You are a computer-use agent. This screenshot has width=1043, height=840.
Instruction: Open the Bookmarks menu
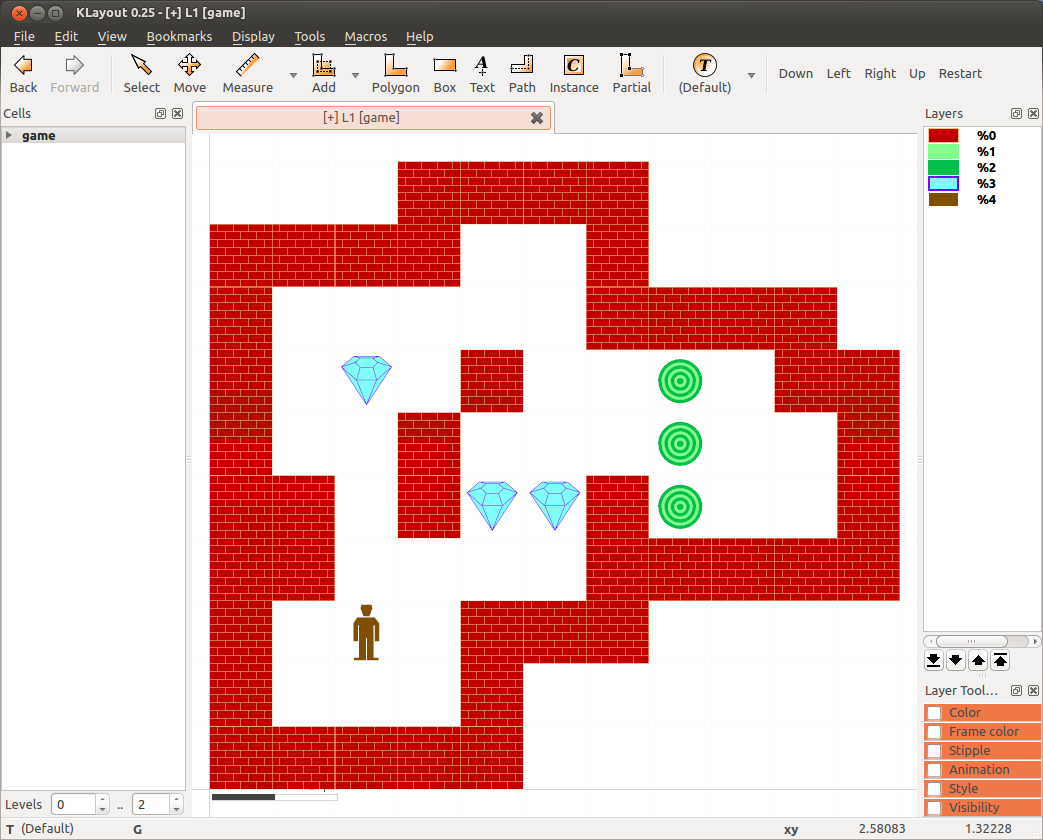pos(179,36)
